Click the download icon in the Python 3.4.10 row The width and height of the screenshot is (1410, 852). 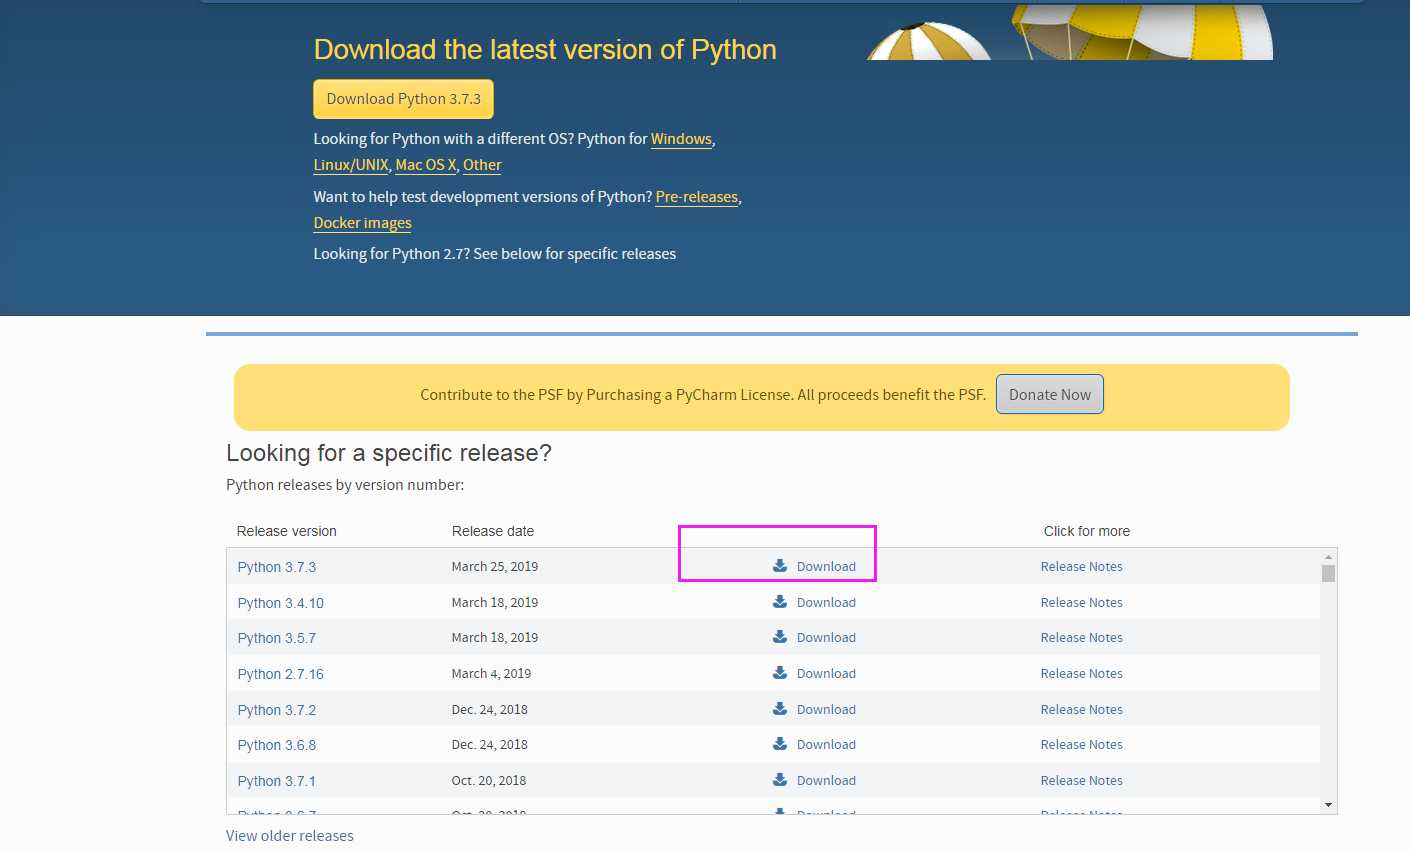pyautogui.click(x=780, y=602)
